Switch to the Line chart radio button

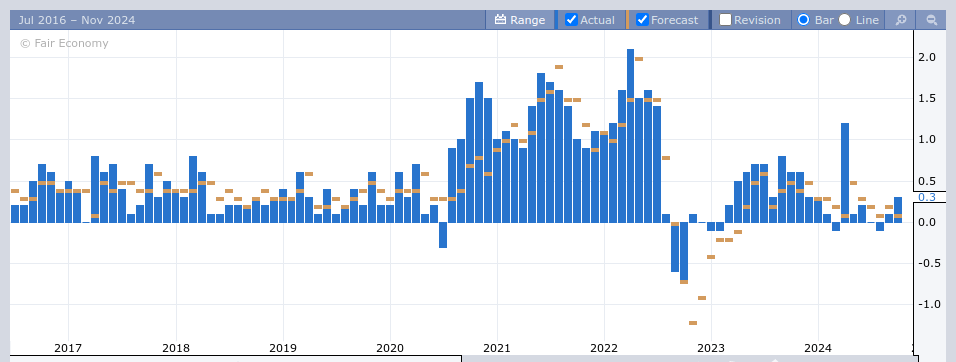(844, 20)
